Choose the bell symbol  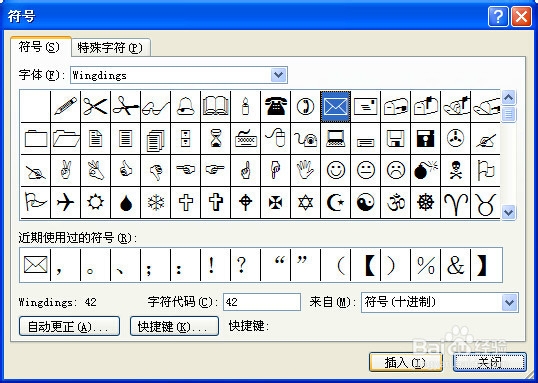click(x=185, y=106)
